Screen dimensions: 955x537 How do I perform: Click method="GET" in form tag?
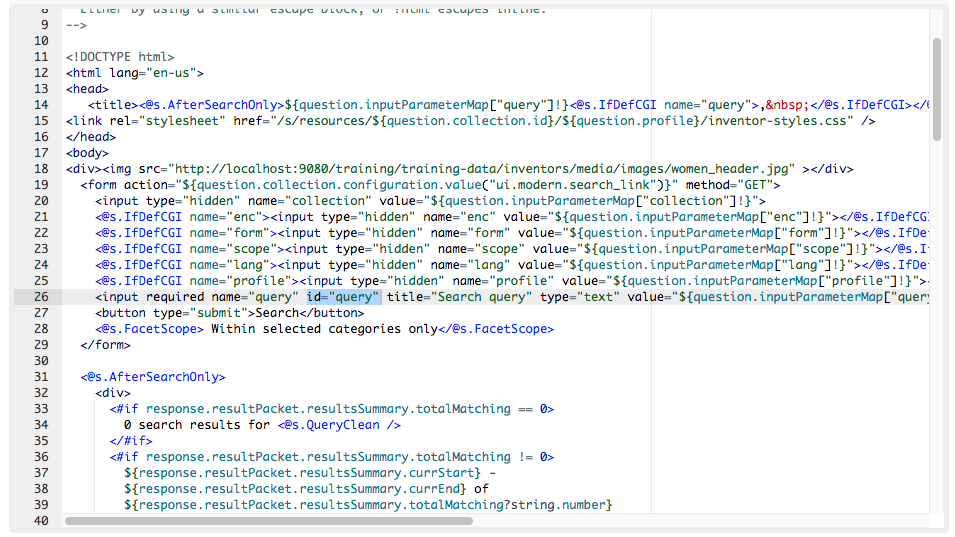point(729,185)
